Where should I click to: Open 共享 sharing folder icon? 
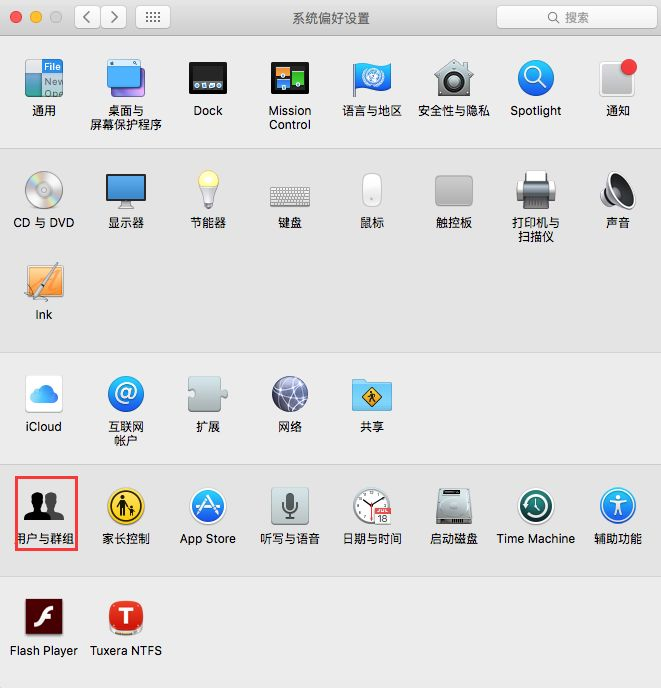coord(372,395)
